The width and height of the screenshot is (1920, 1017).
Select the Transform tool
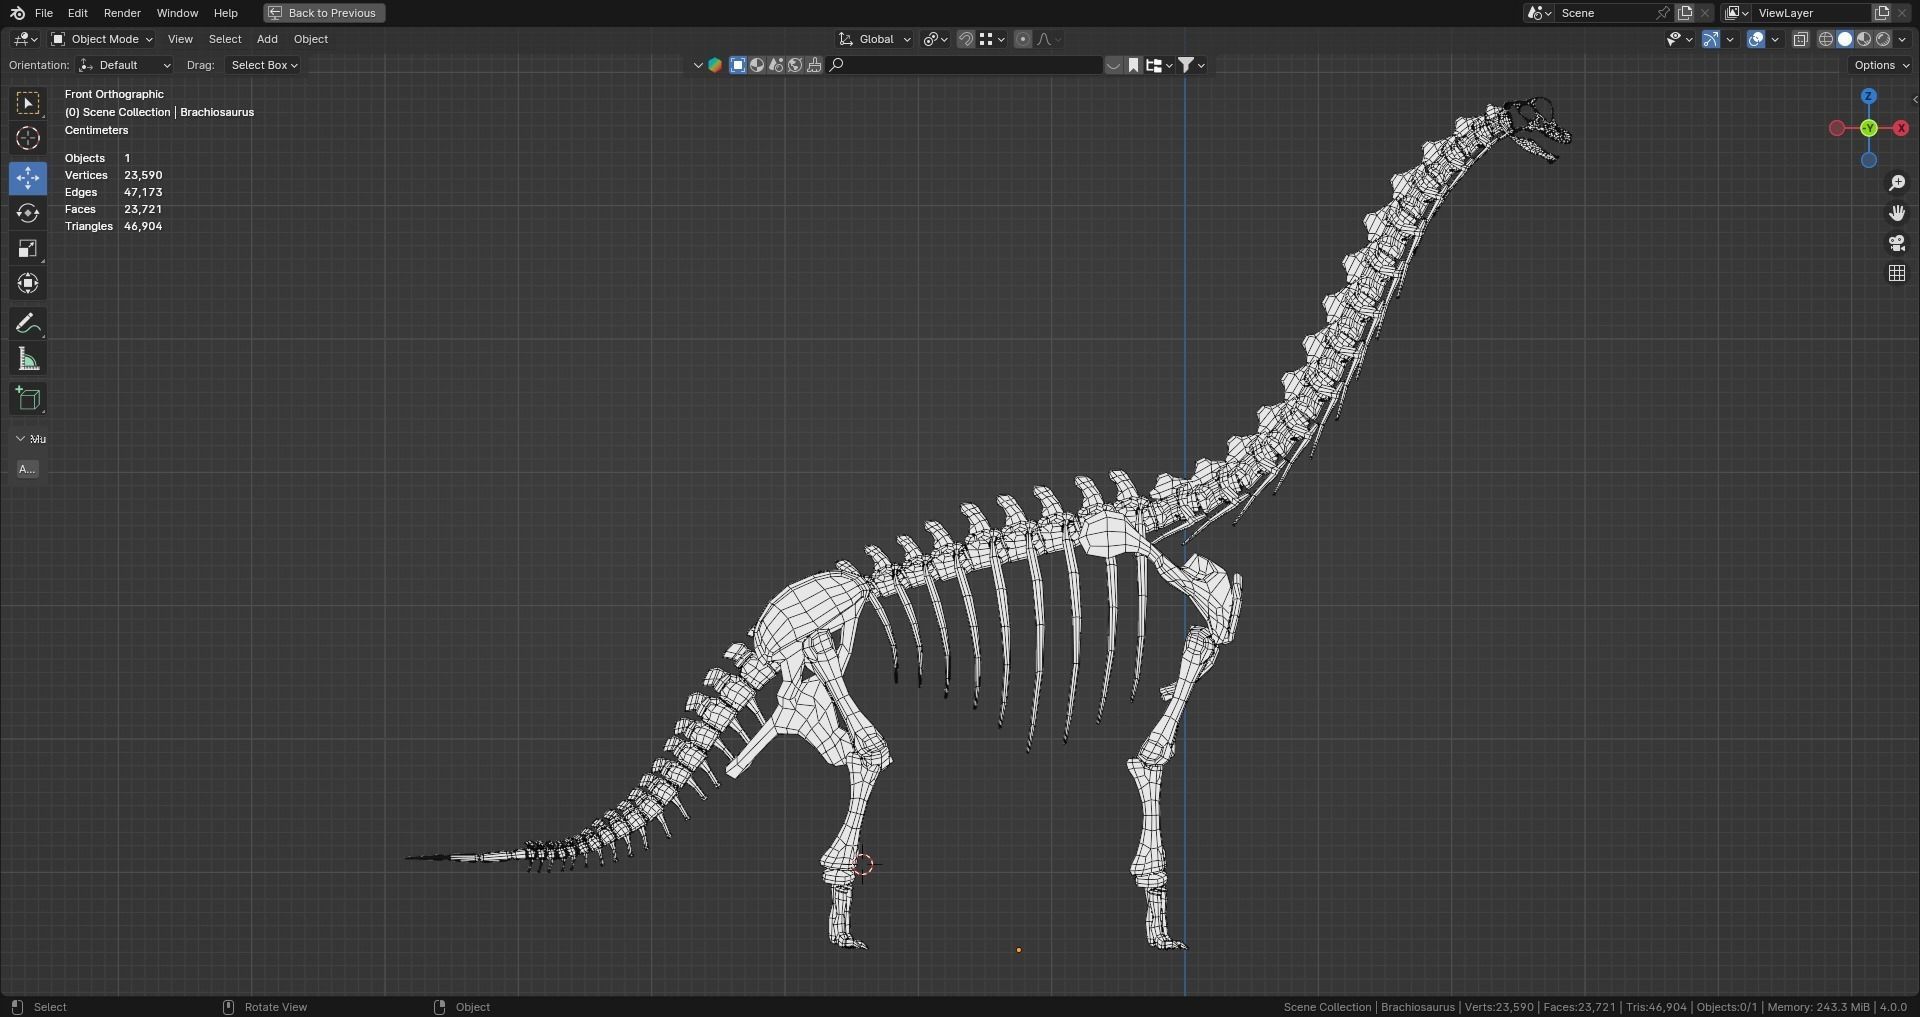tap(28, 283)
